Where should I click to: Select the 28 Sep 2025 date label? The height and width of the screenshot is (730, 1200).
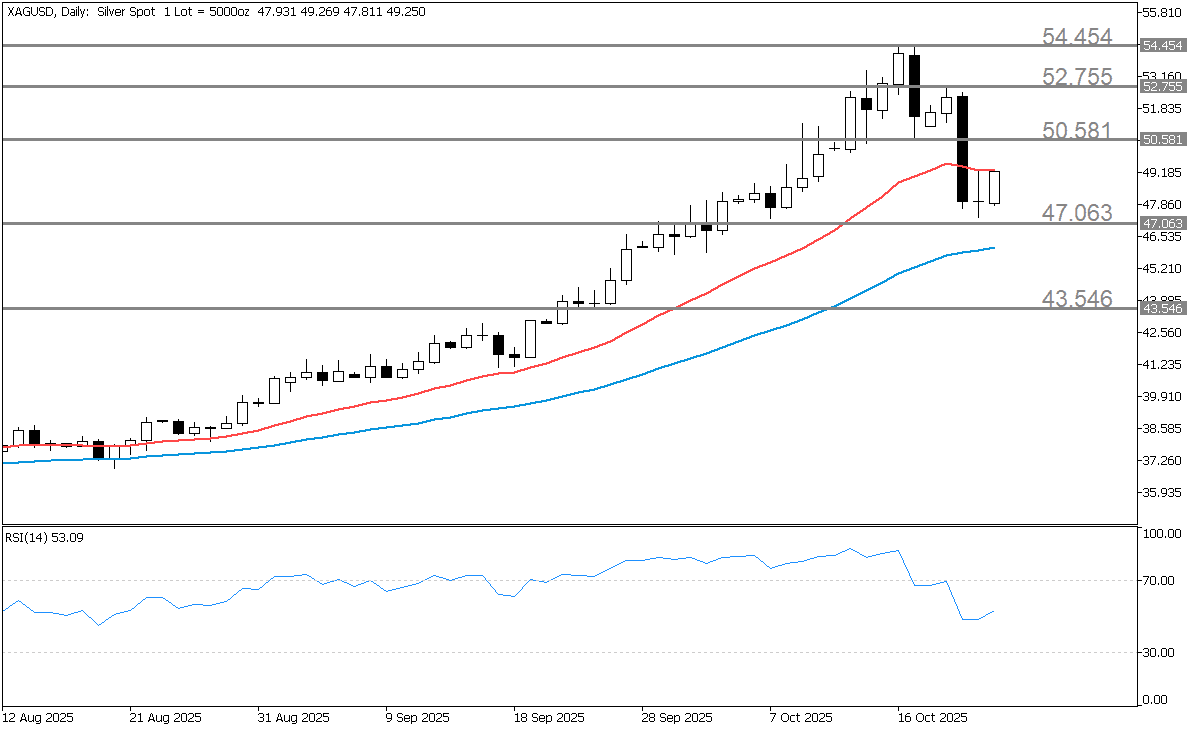676,718
